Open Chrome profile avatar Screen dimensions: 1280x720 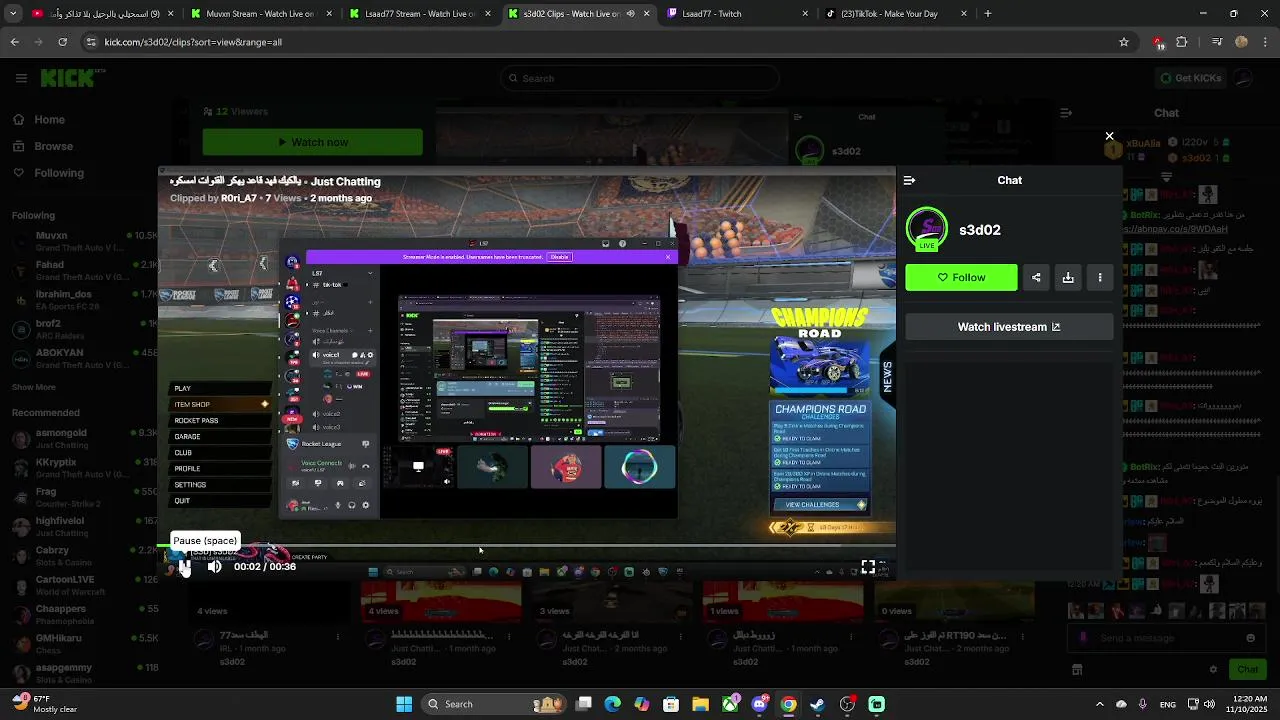coord(1241,42)
